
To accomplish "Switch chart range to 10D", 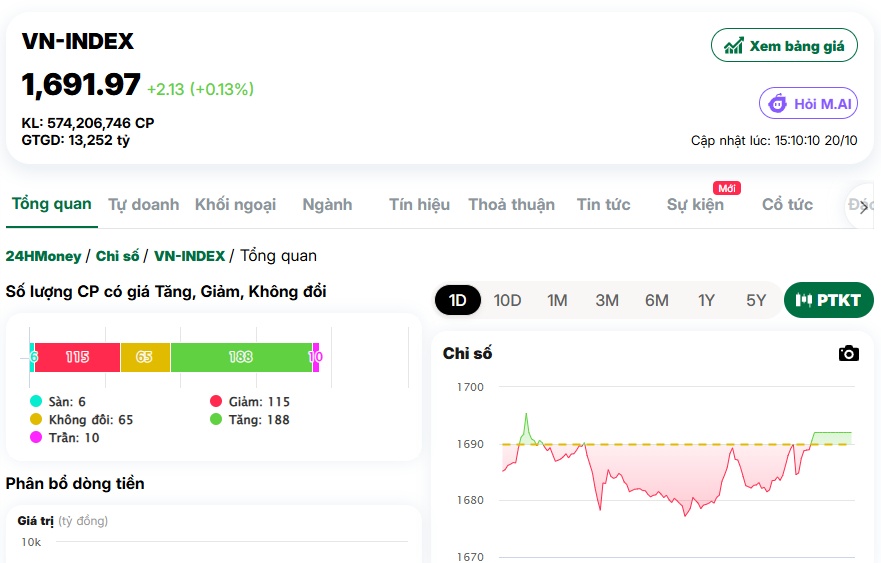I will 507,300.
